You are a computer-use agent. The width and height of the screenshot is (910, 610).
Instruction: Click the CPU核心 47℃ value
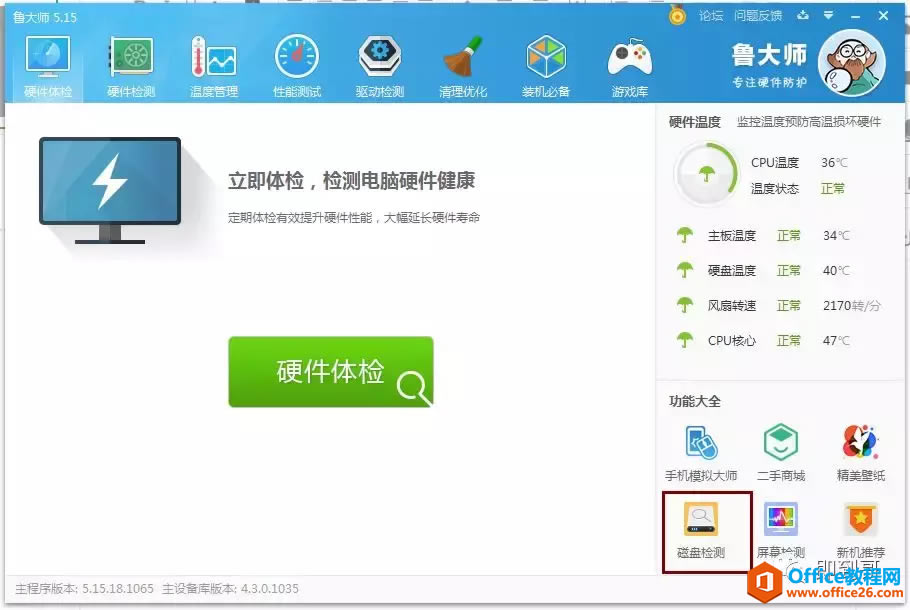[x=836, y=340]
